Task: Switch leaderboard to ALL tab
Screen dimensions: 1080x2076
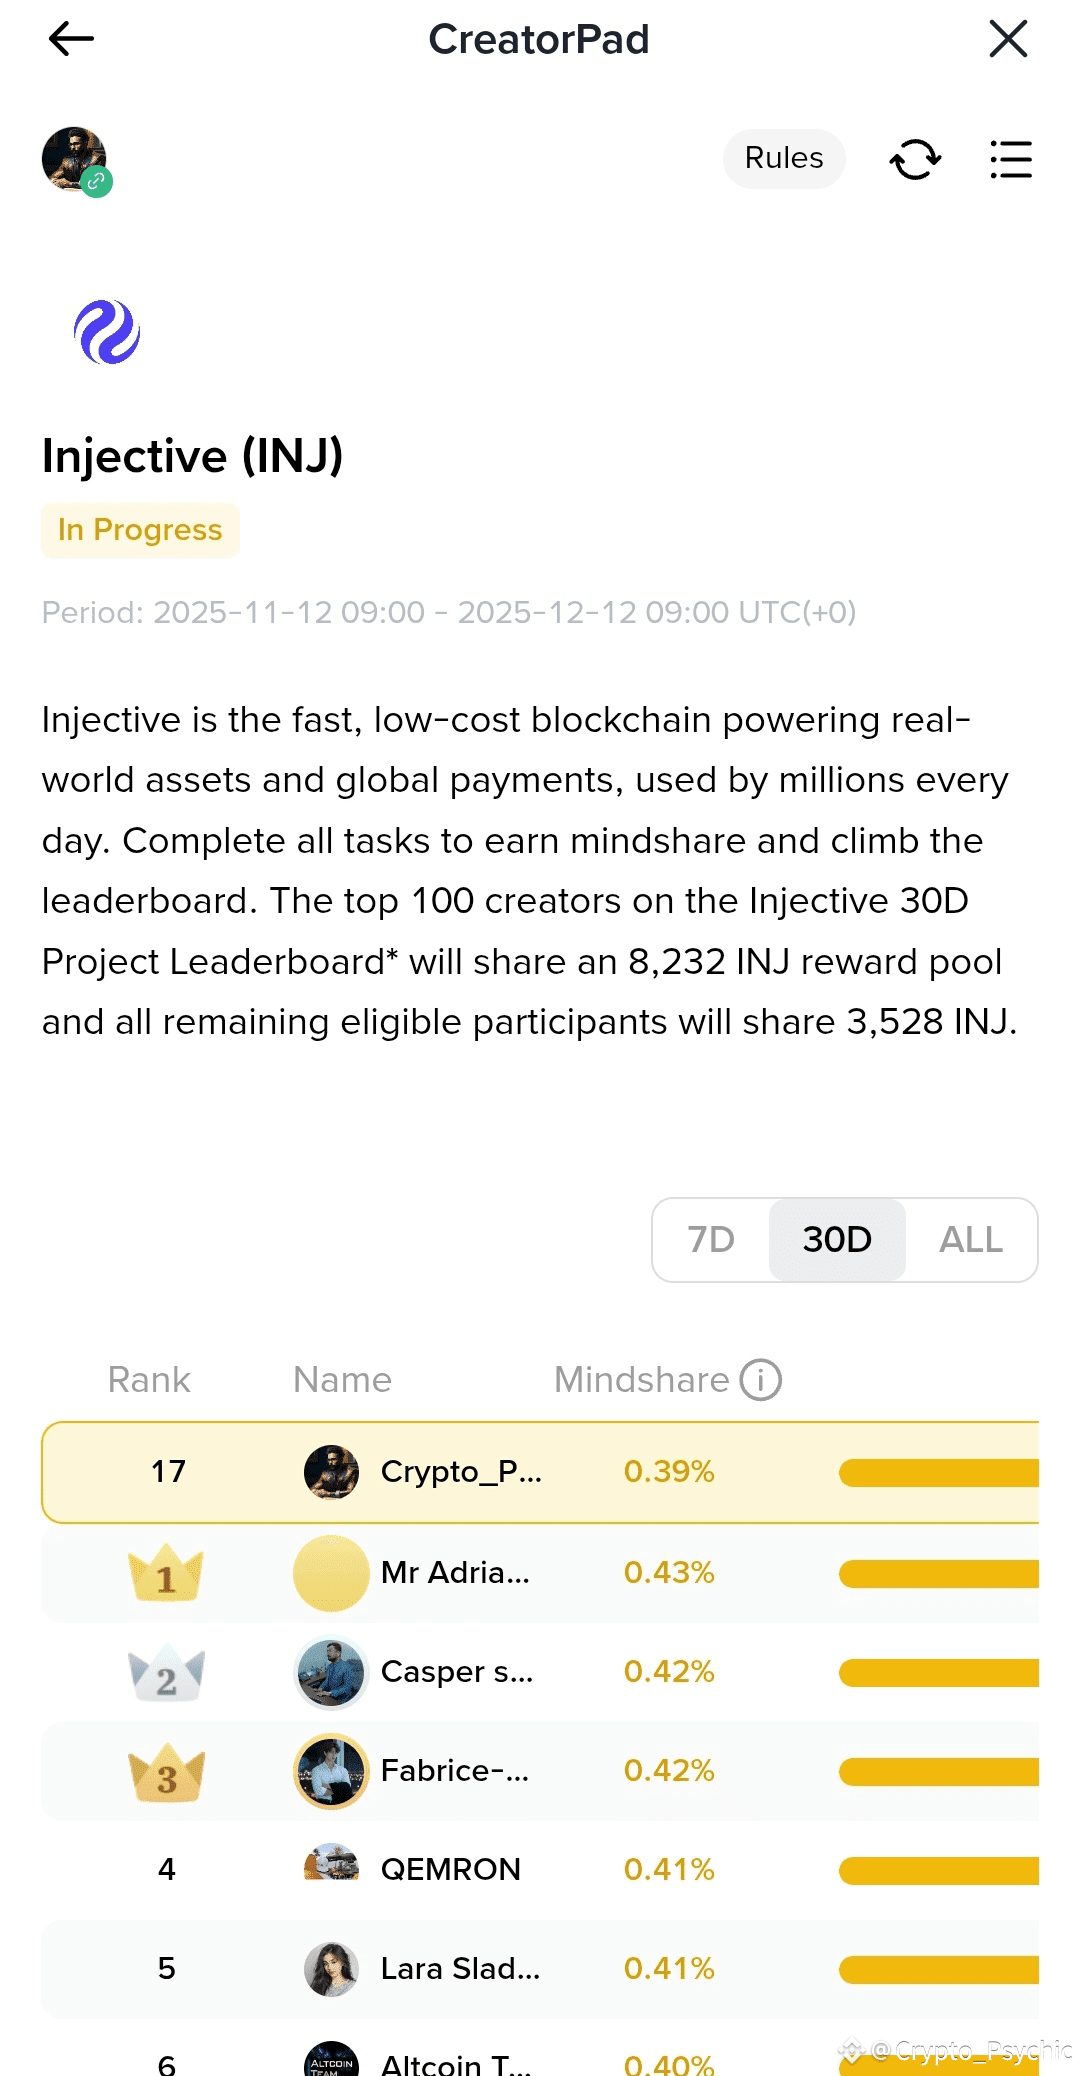Action: [970, 1240]
